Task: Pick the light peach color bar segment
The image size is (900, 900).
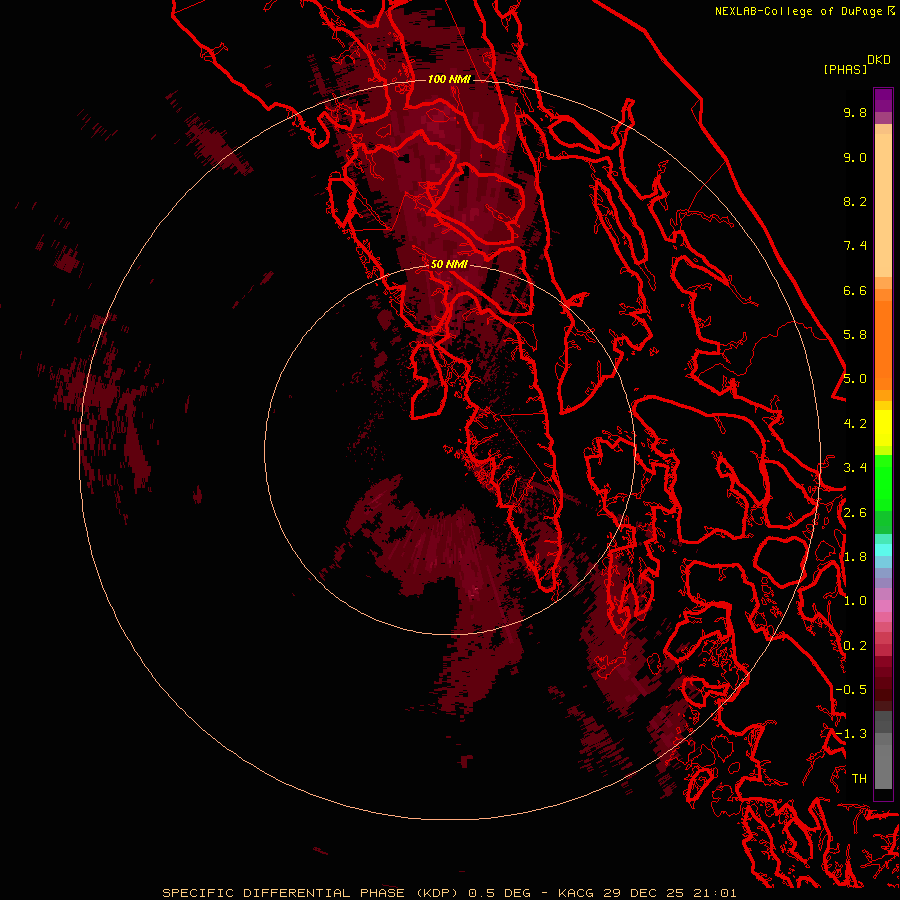Action: (883, 205)
